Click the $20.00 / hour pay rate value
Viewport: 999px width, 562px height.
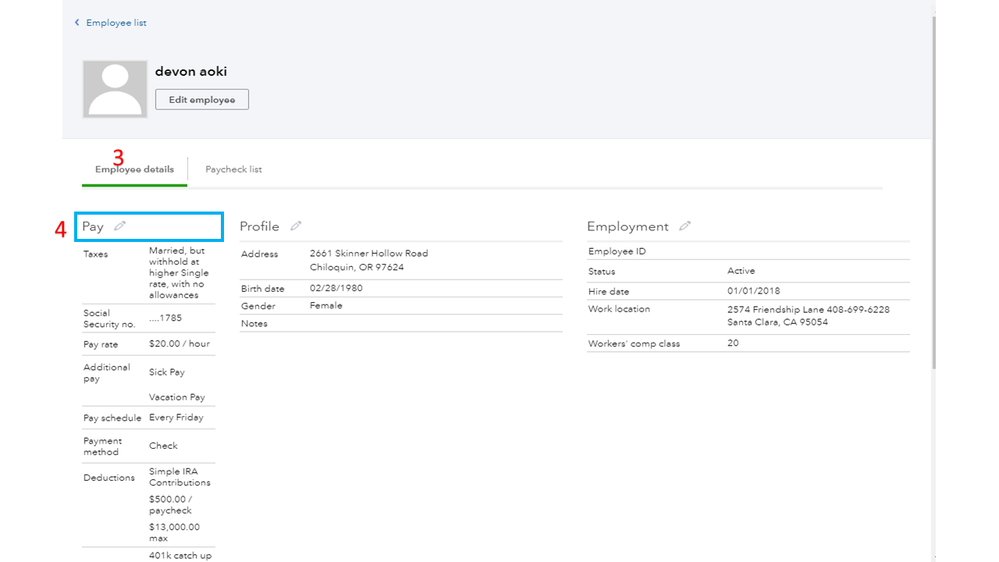click(x=179, y=343)
